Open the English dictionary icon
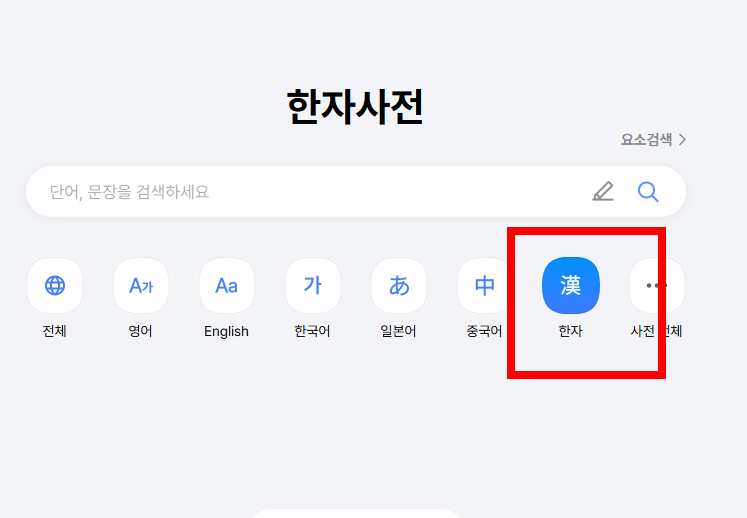The image size is (747, 518). 227,285
